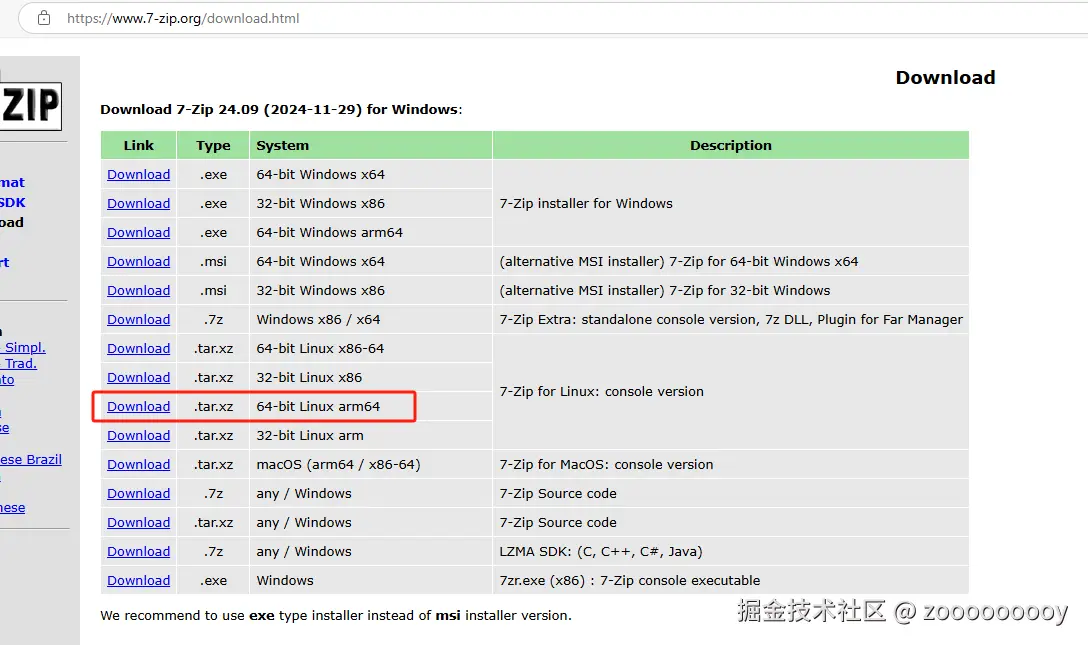Screen dimensions: 1088x645
Task: Download the .exe for 64-bit Windows arm64
Action: (139, 233)
